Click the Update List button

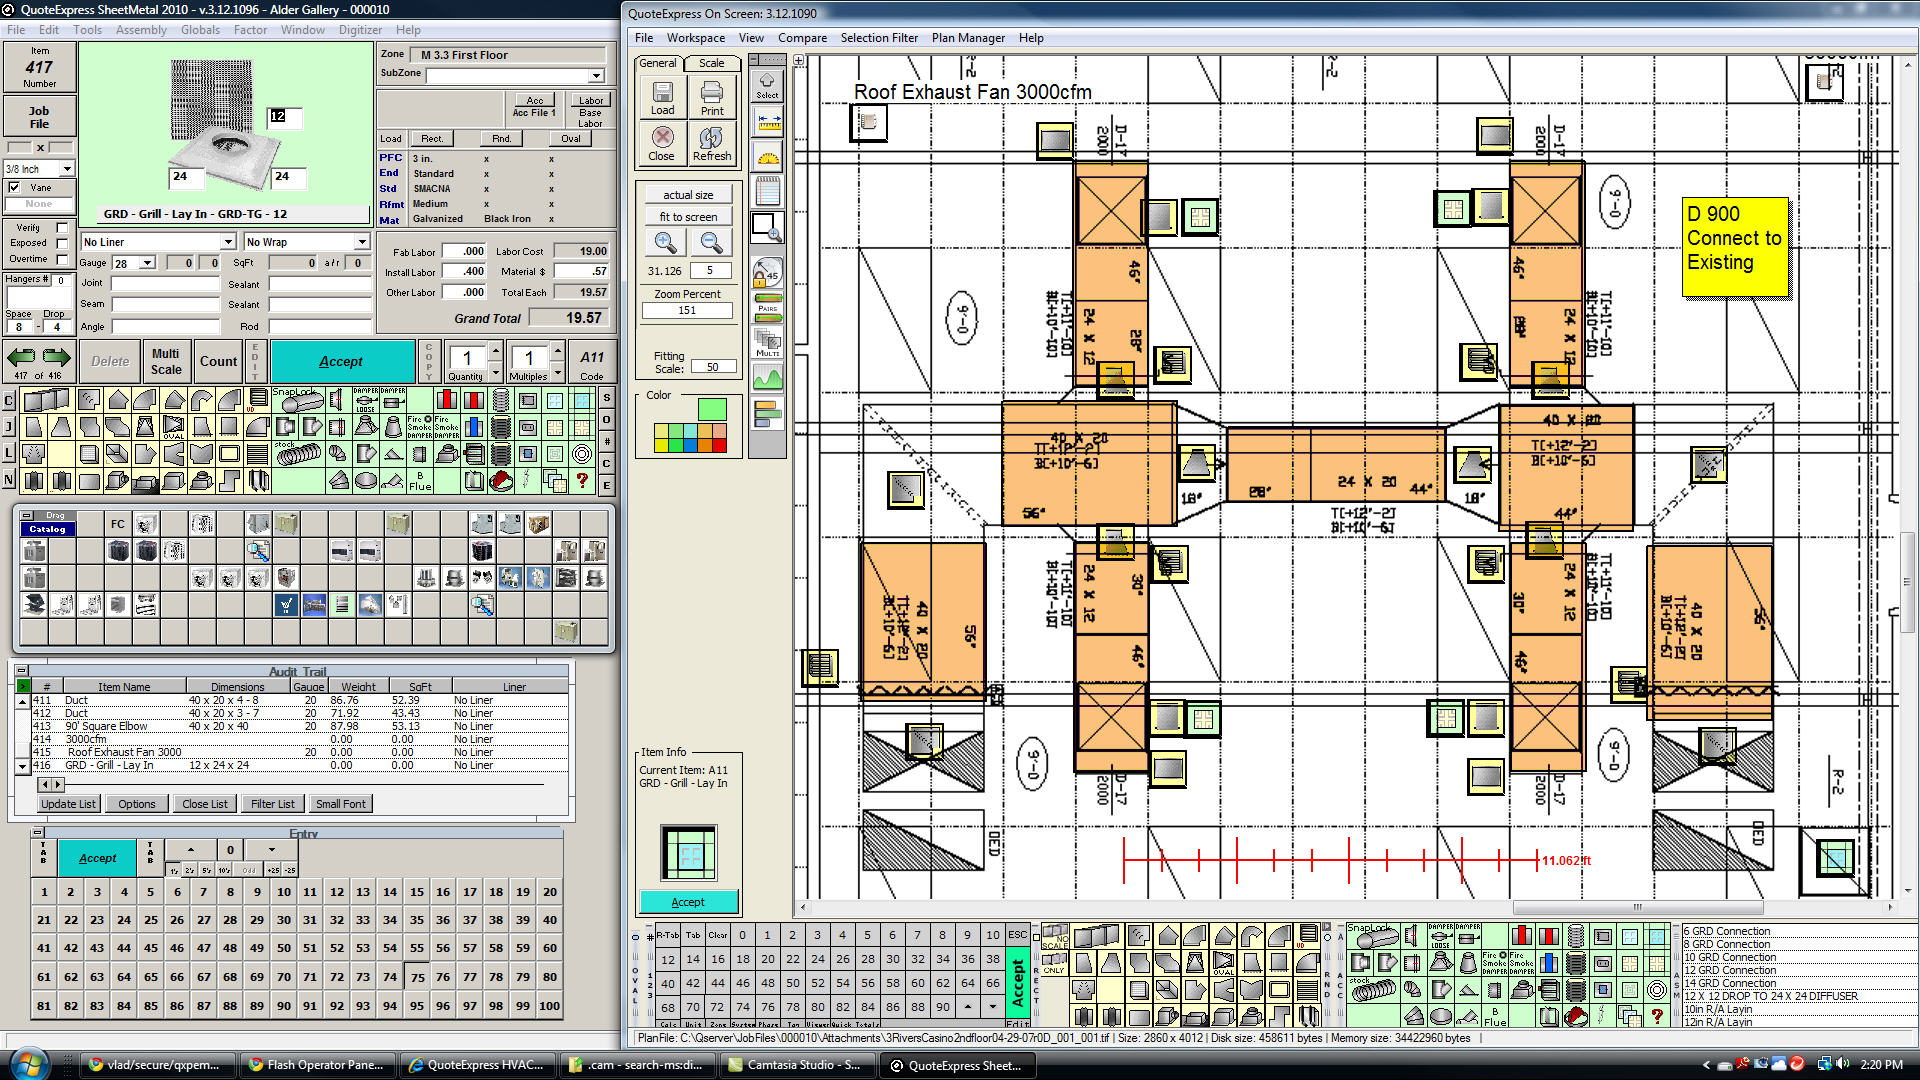click(x=68, y=804)
